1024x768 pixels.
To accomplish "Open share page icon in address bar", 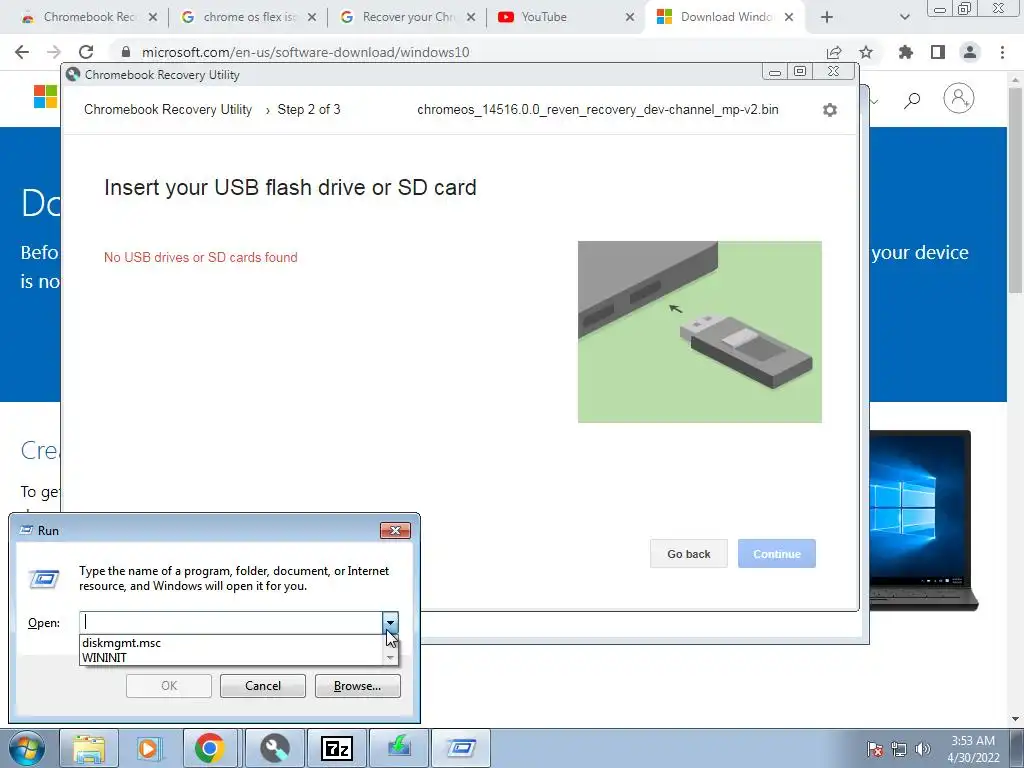I will 834,52.
